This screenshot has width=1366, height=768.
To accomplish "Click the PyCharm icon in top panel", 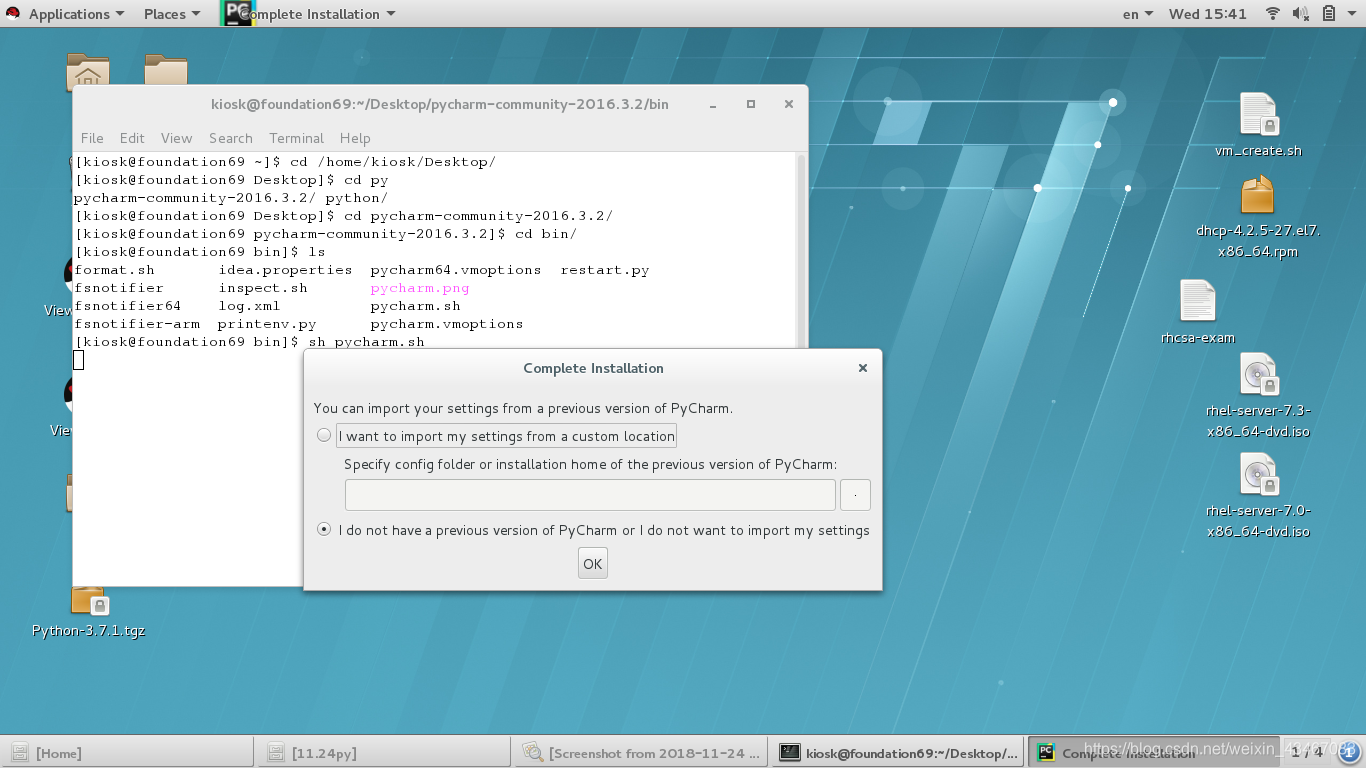I will 238,13.
